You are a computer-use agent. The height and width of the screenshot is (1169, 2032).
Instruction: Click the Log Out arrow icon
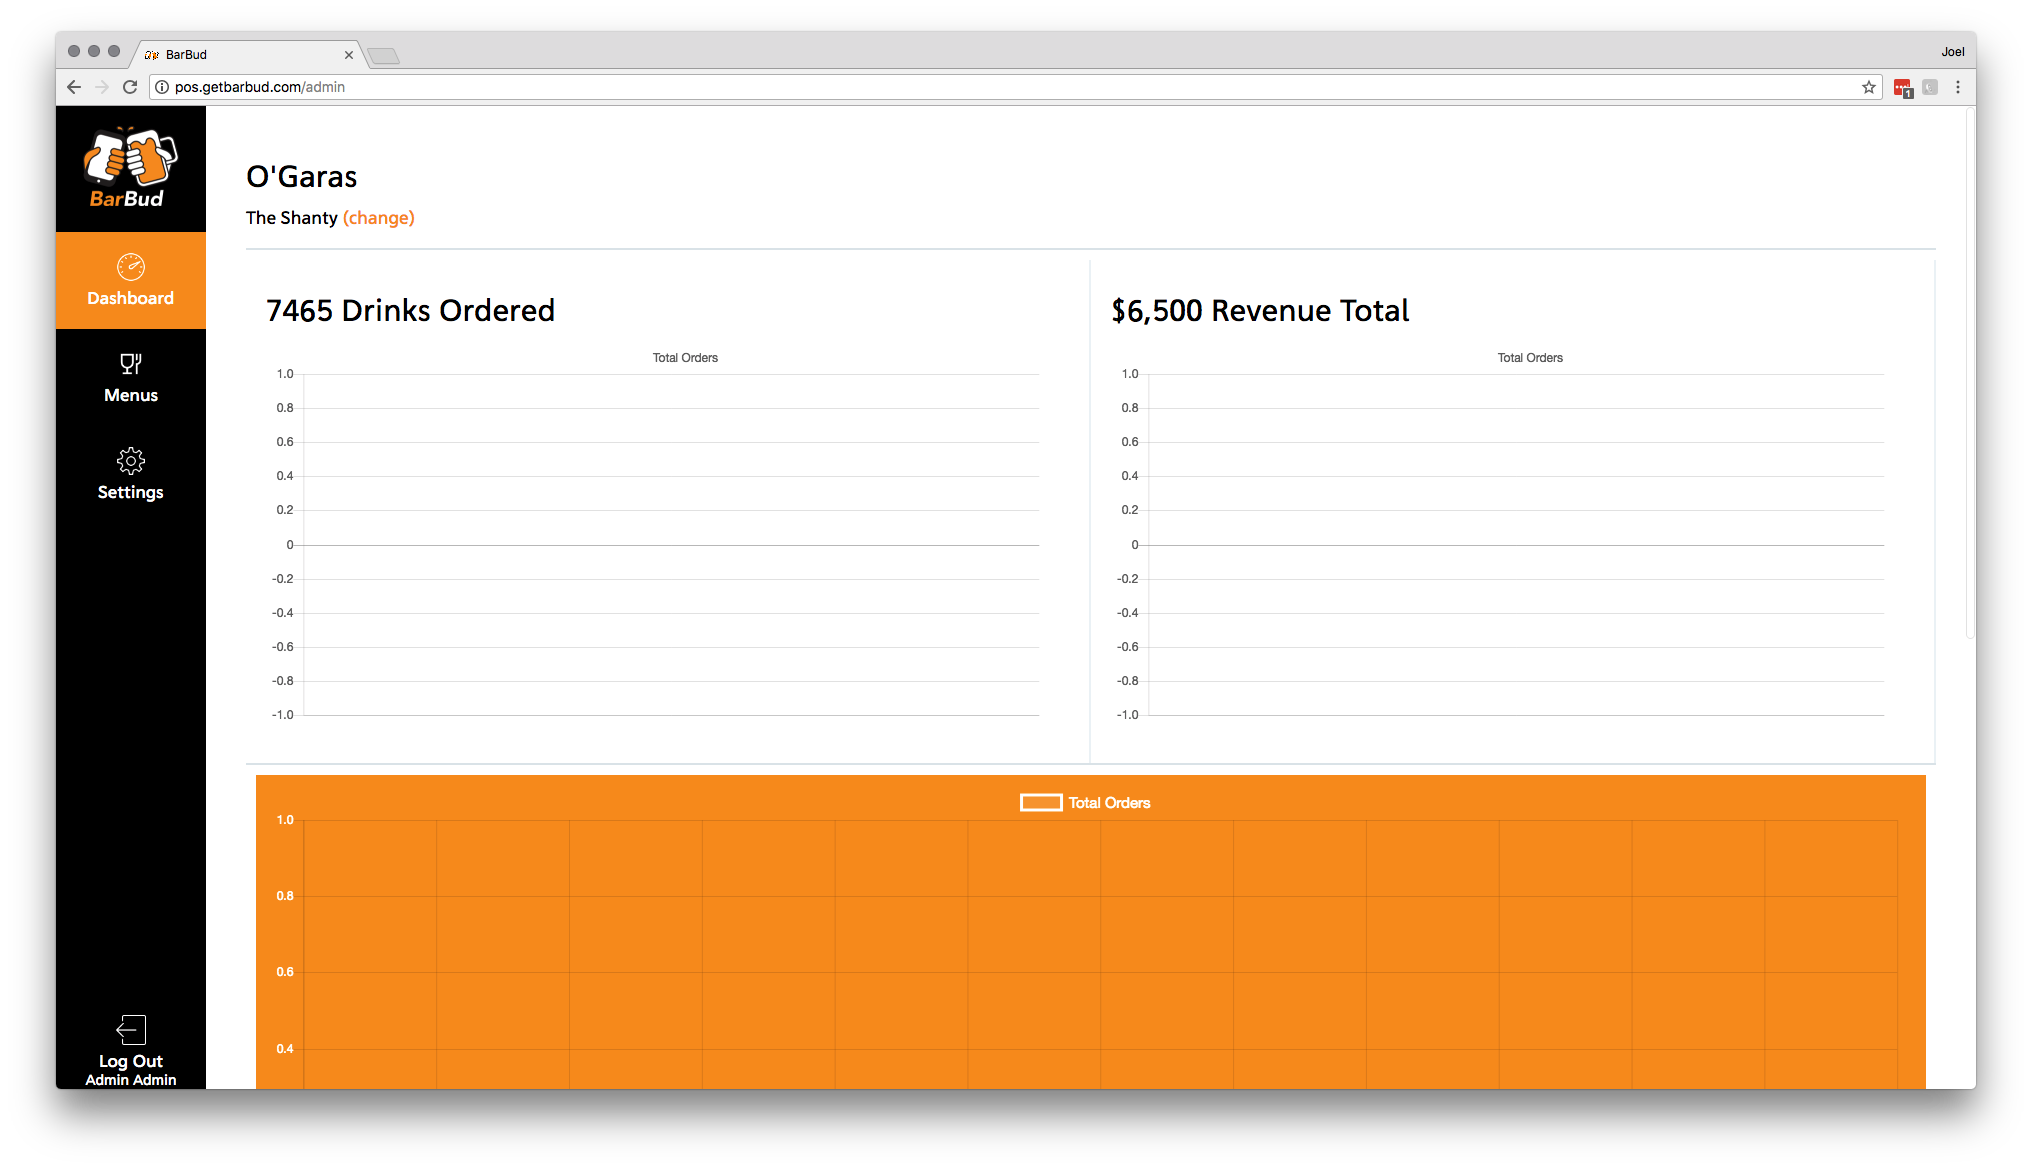(131, 1030)
